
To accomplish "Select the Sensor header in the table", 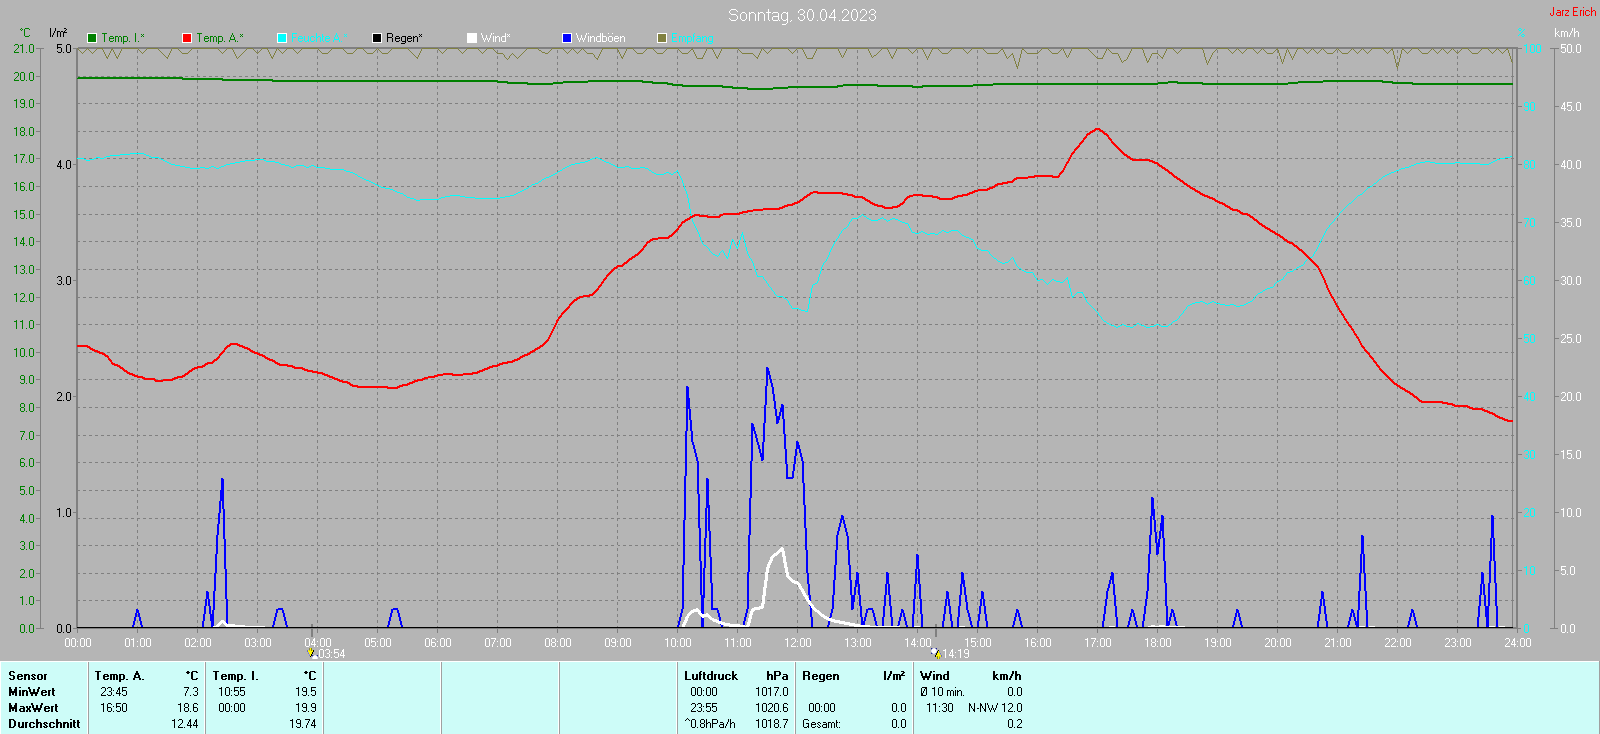I will pos(28,676).
